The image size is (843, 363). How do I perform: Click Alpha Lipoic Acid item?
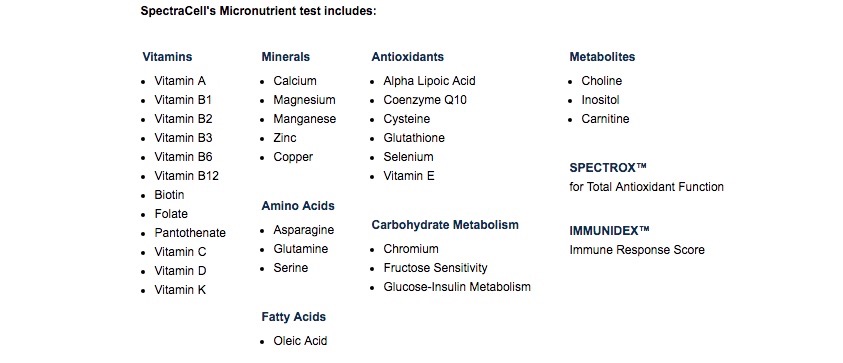coord(429,81)
